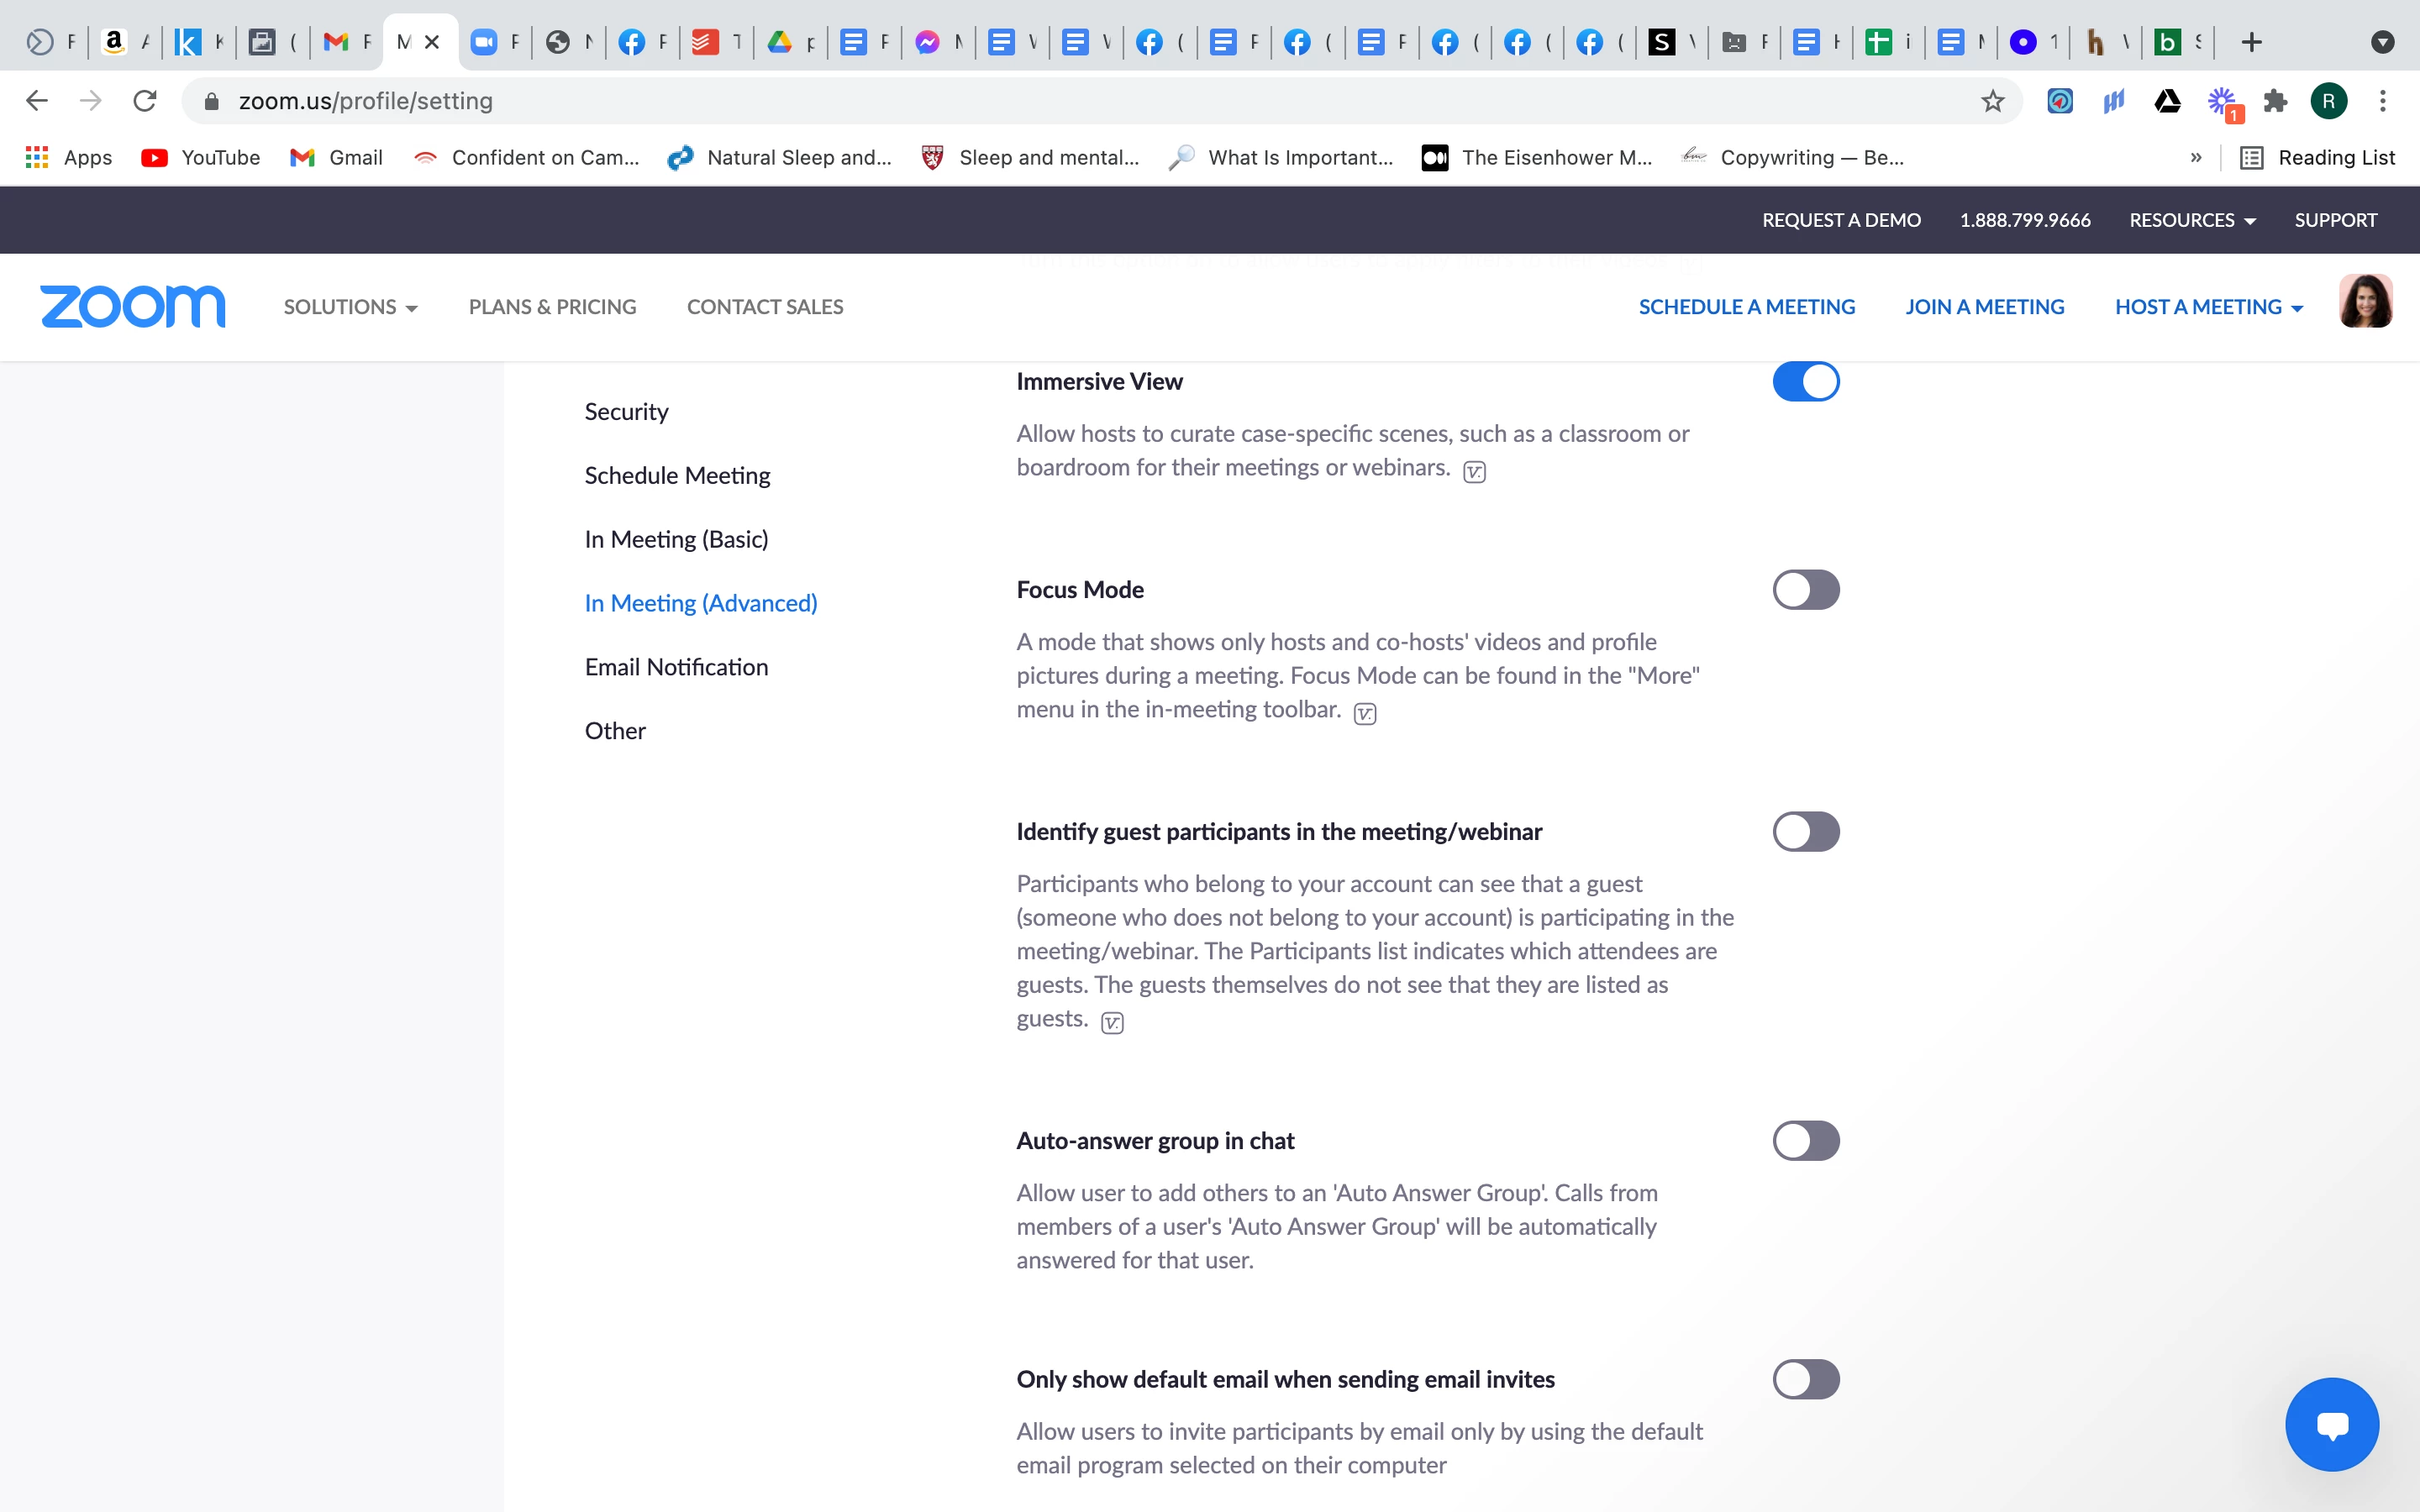This screenshot has height=1512, width=2420.
Task: Enable the Focus Mode toggle
Action: pyautogui.click(x=1805, y=590)
